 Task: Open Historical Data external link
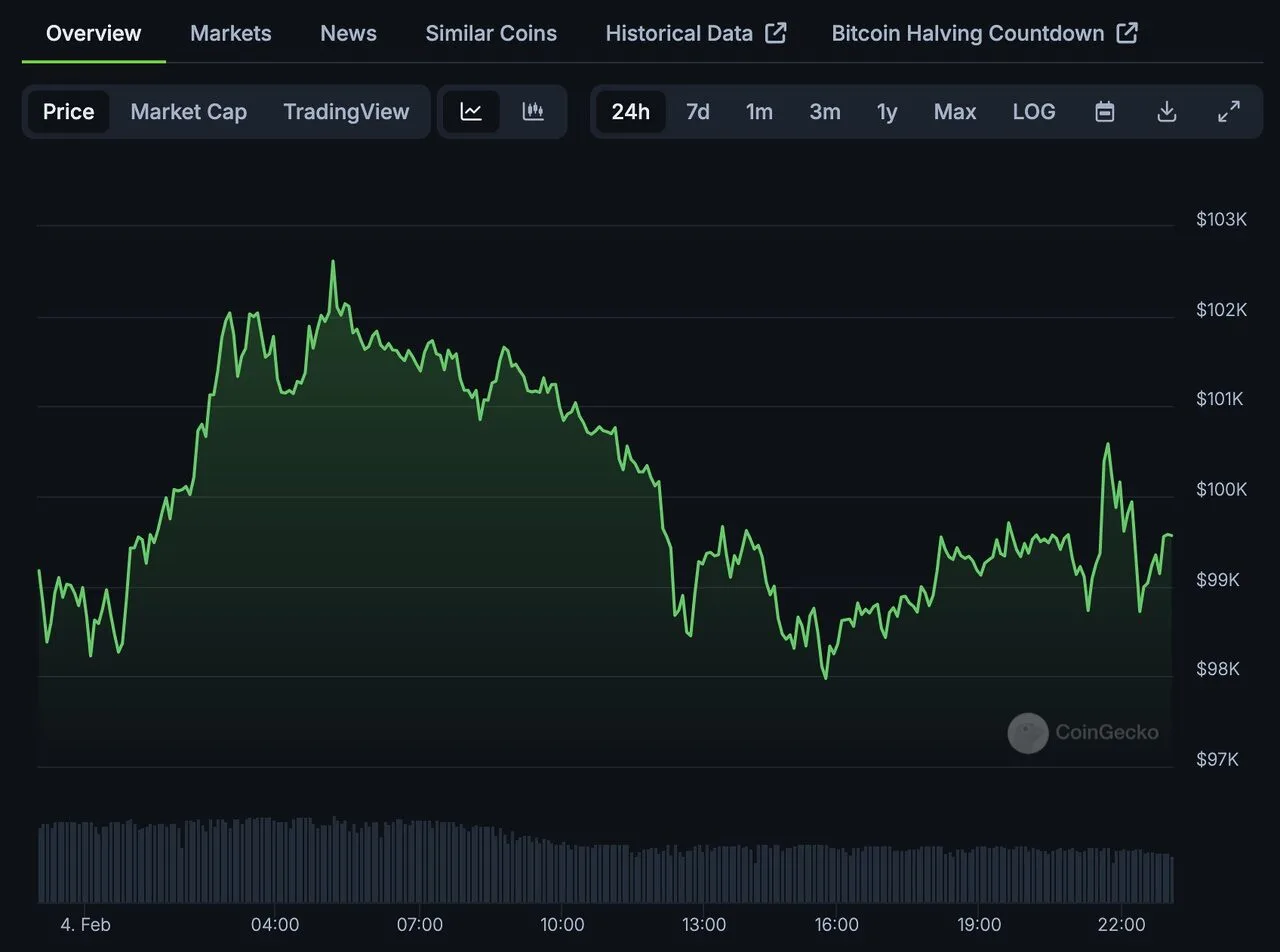pos(695,33)
